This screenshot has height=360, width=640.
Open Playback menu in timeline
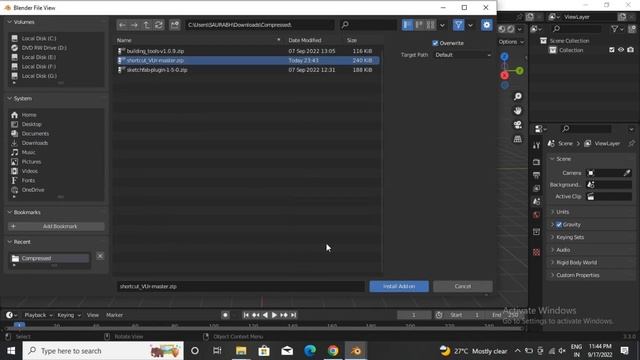coord(38,315)
